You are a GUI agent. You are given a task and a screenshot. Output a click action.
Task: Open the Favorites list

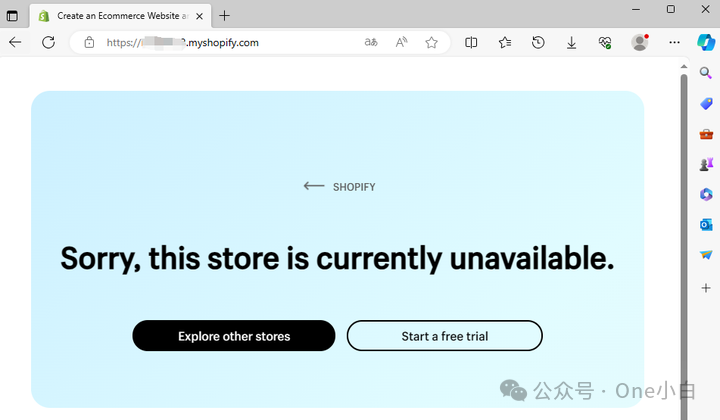tap(505, 43)
